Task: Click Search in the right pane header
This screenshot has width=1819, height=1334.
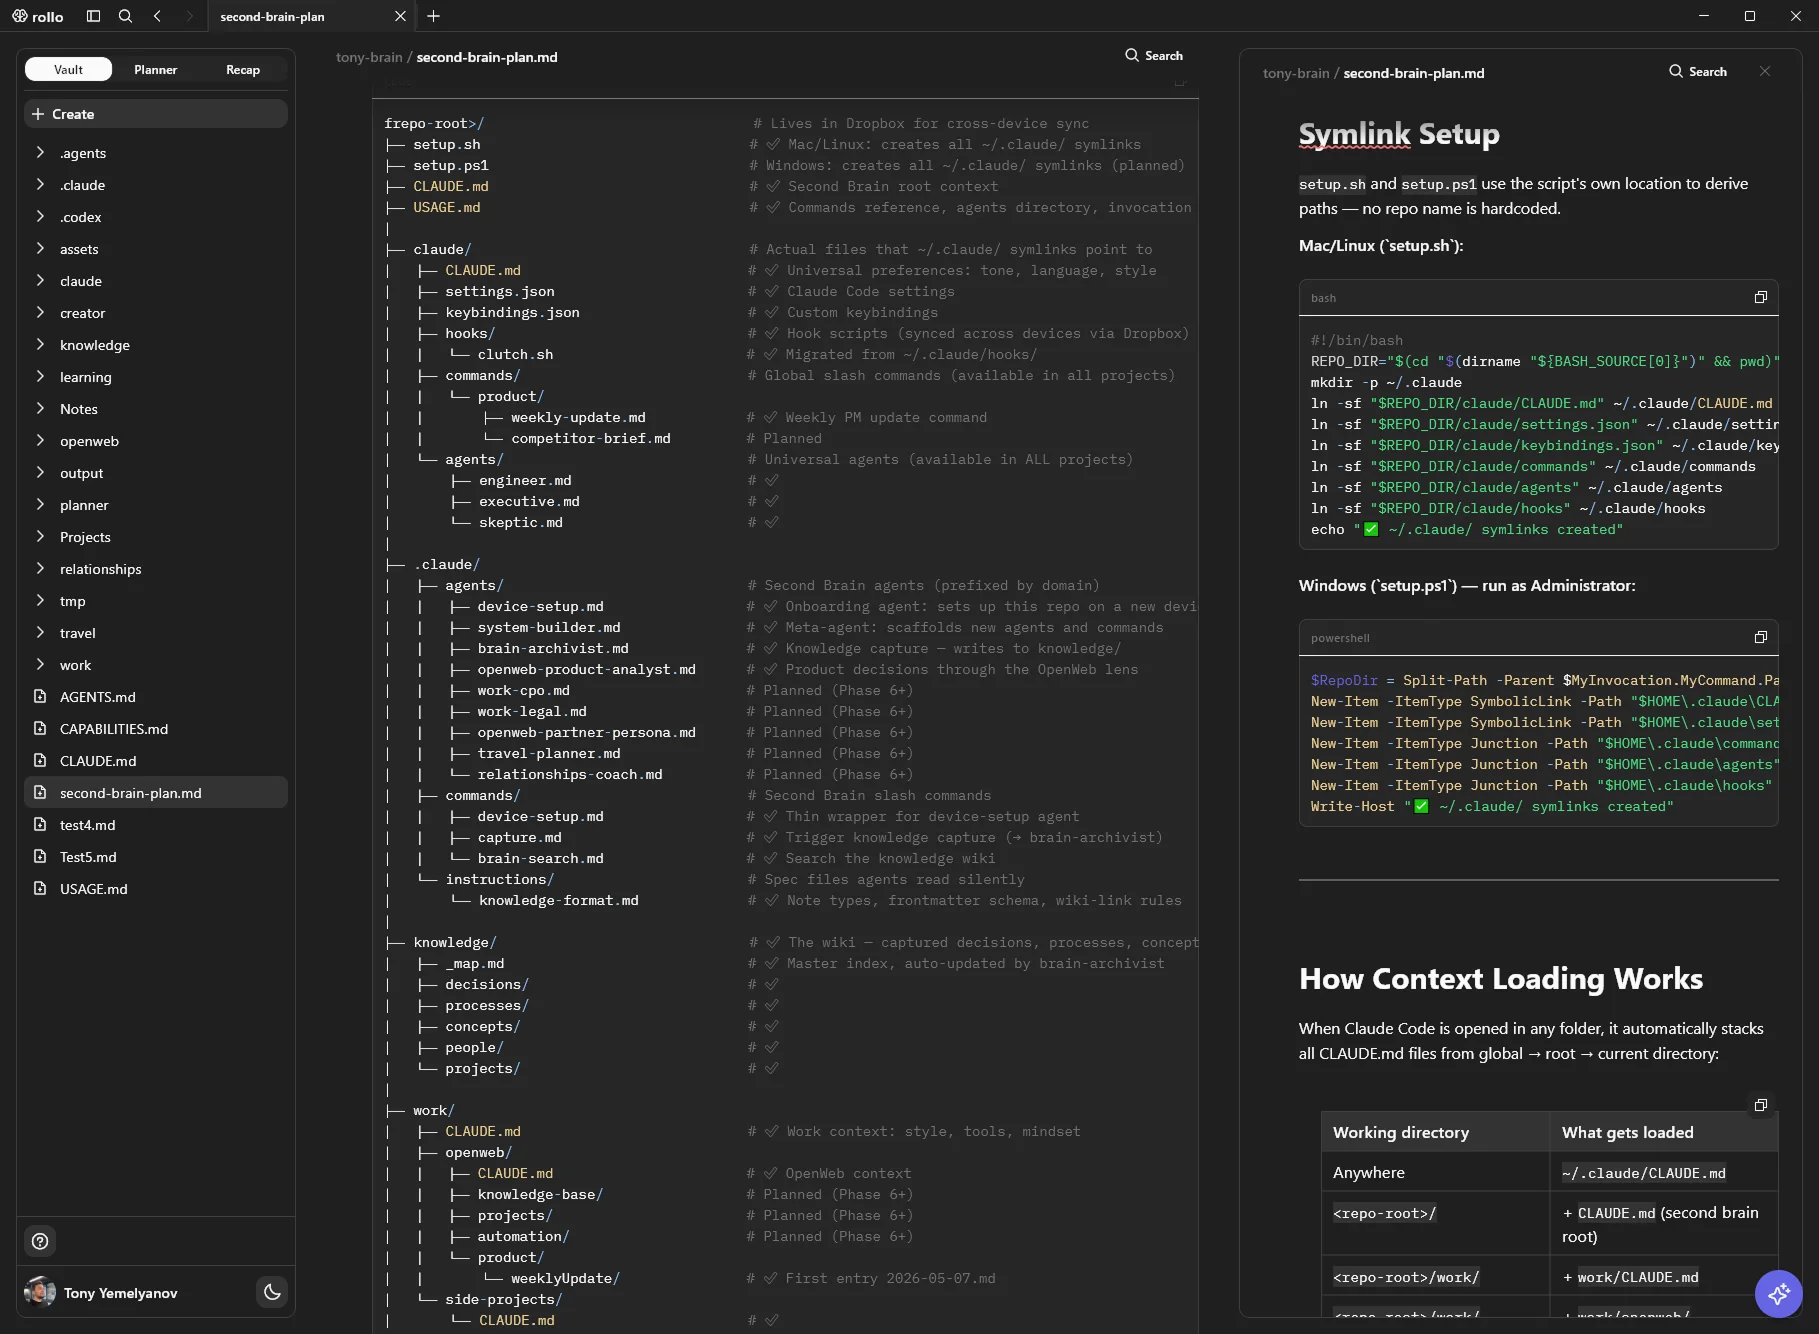Action: pyautogui.click(x=1698, y=71)
